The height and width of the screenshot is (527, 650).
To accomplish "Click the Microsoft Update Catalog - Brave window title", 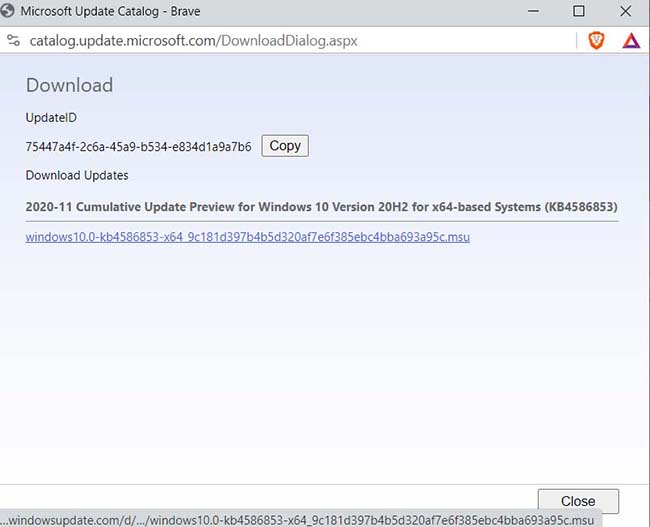I will [110, 11].
